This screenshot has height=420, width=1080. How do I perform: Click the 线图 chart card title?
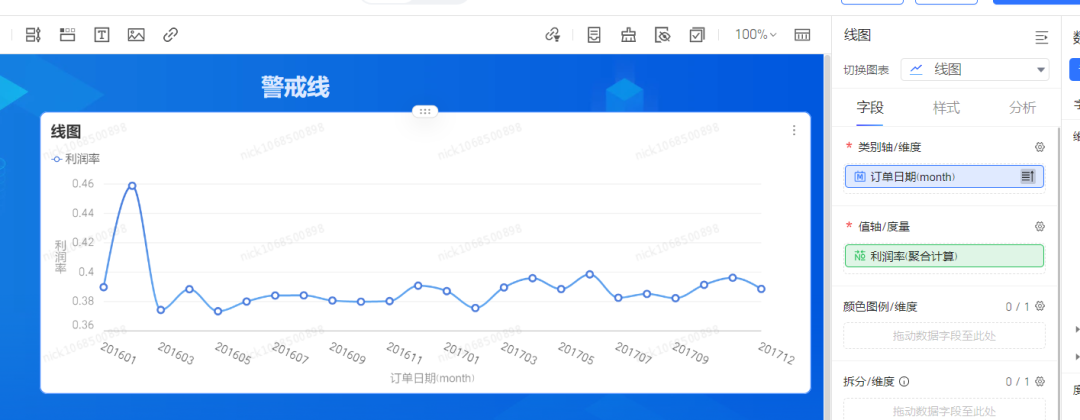65,131
